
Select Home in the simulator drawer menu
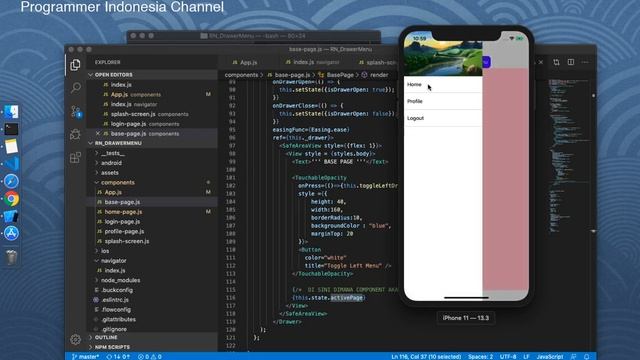[443, 84]
